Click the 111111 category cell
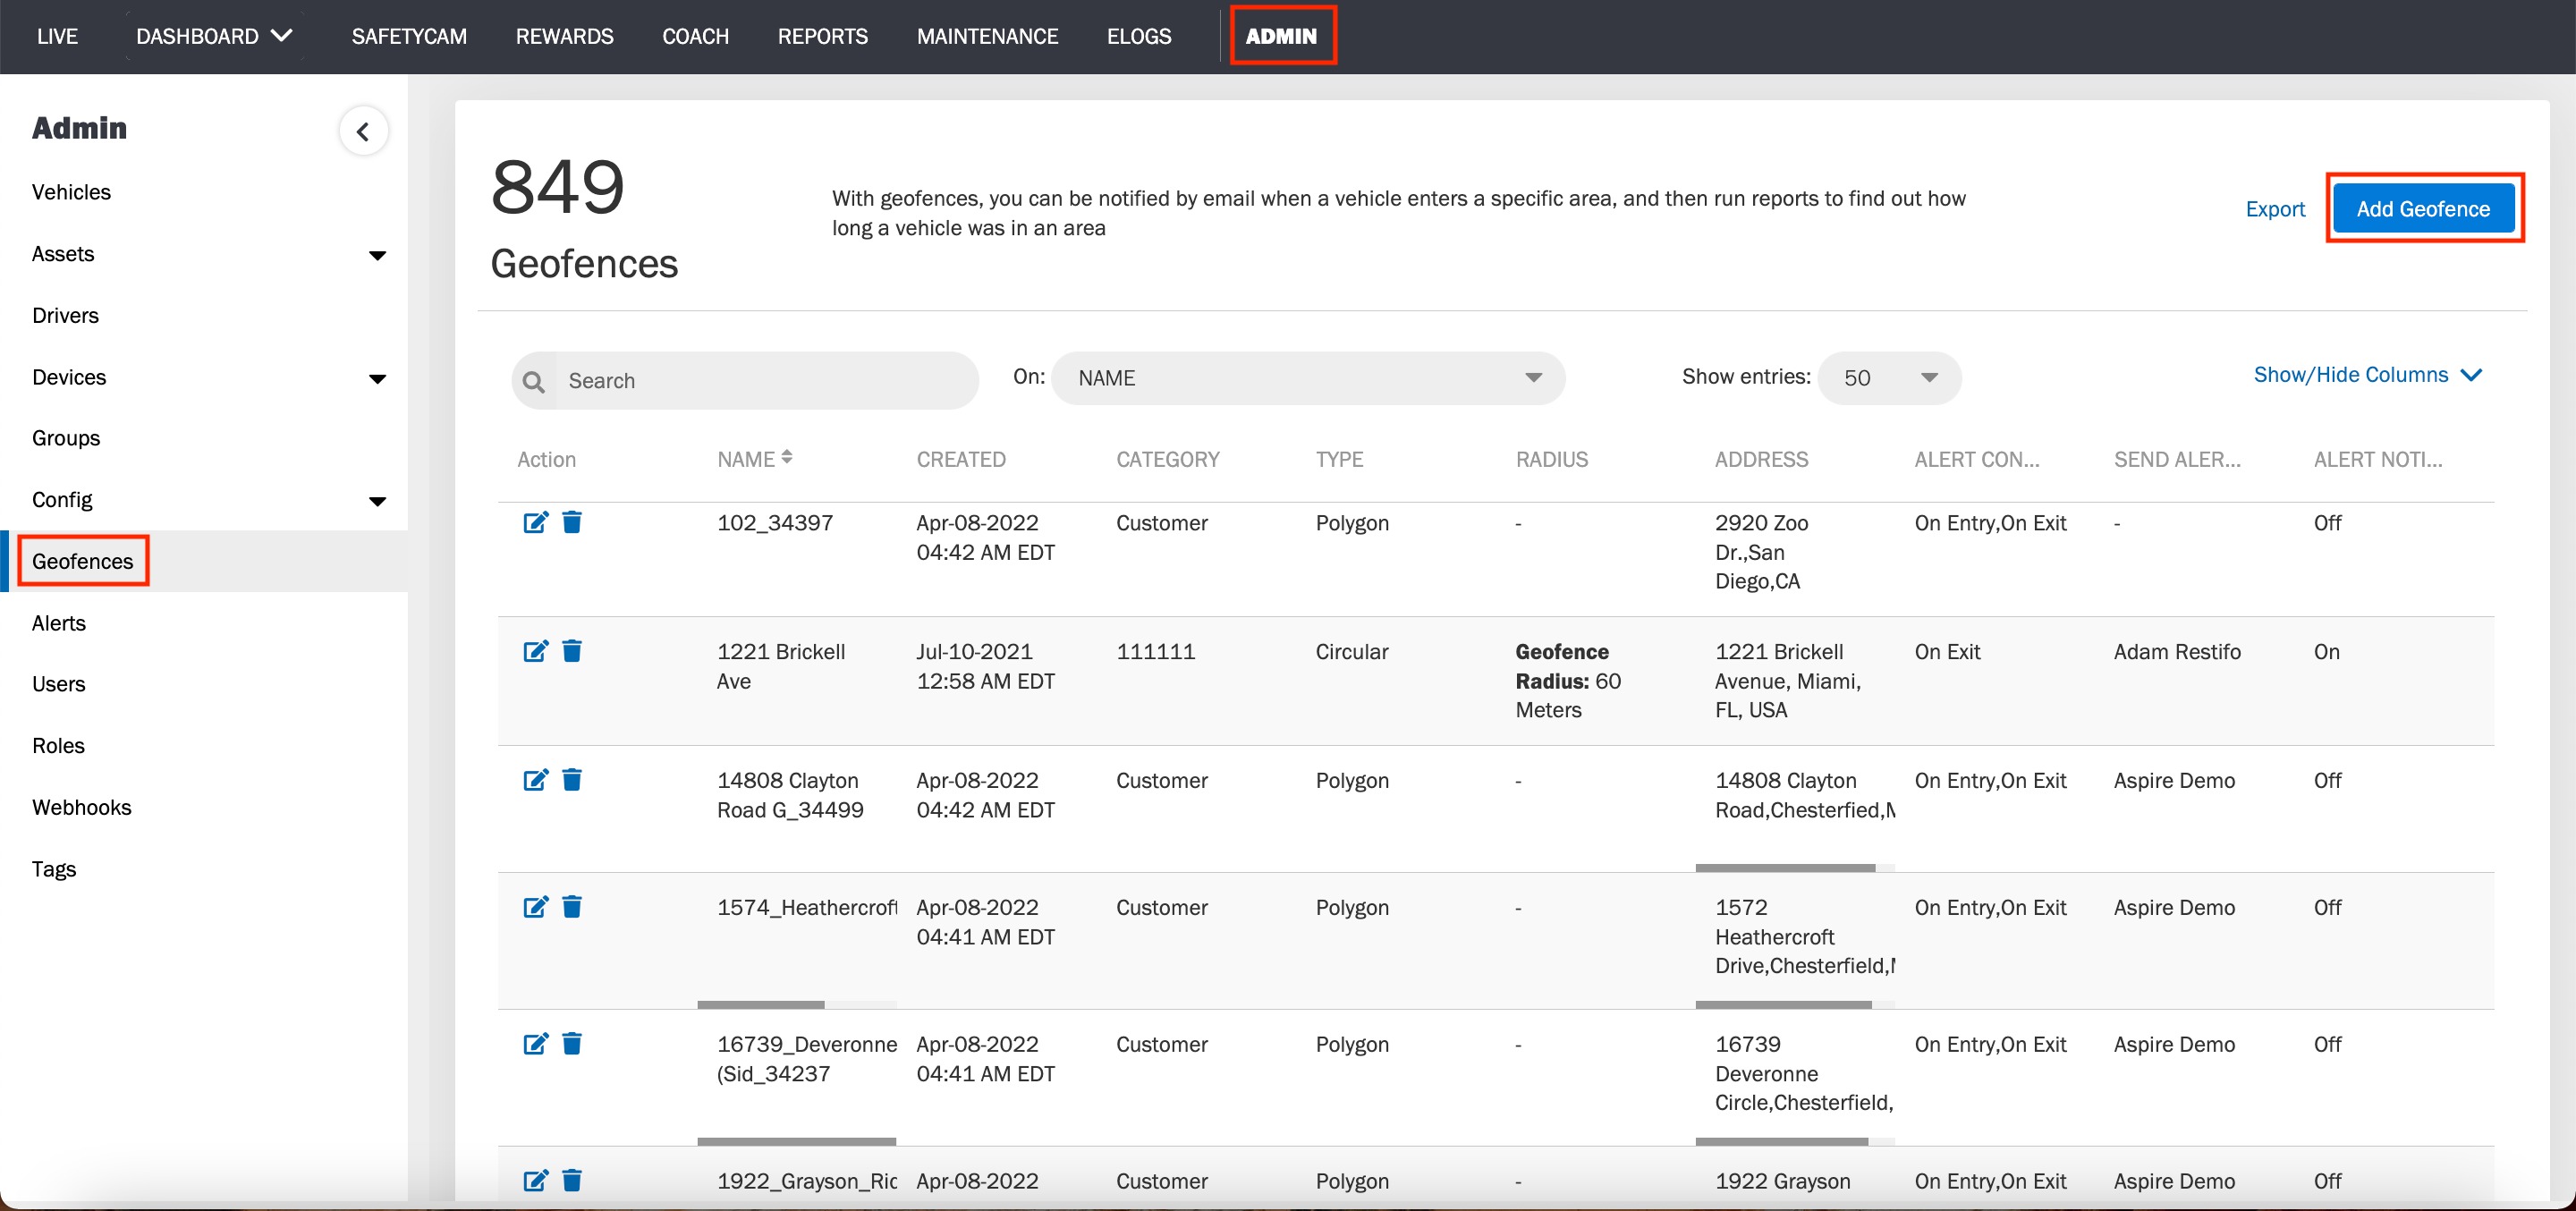Viewport: 2576px width, 1211px height. click(x=1155, y=652)
